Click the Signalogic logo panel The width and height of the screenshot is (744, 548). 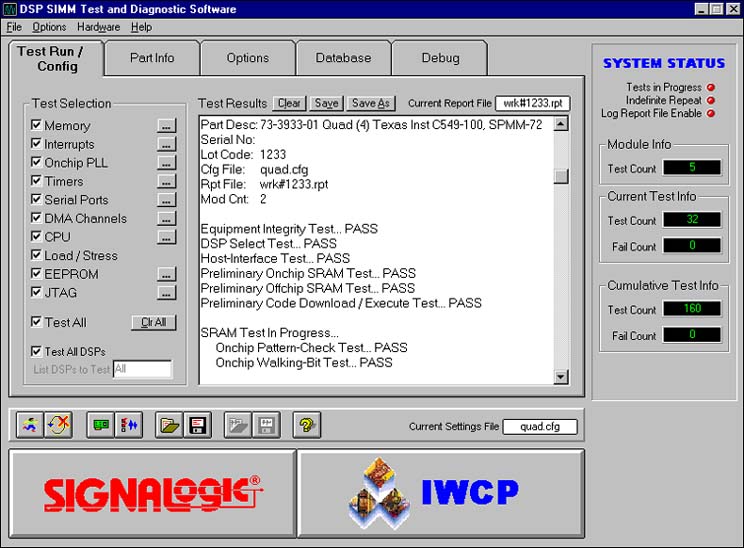pyautogui.click(x=153, y=493)
